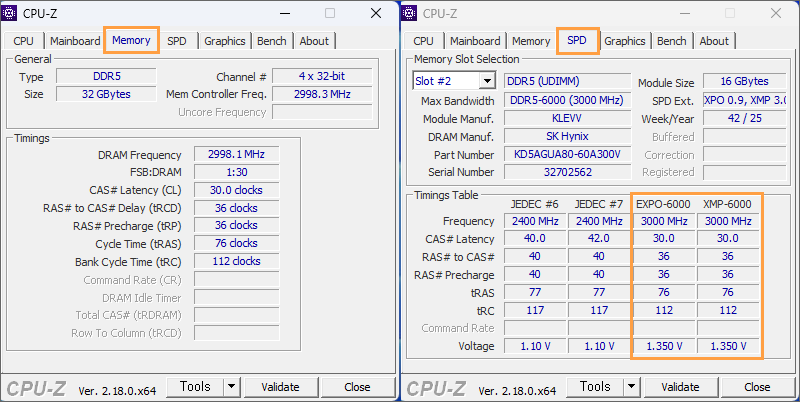
Task: Click the Part Number field KD5AGUA80-60A300V
Action: [567, 155]
